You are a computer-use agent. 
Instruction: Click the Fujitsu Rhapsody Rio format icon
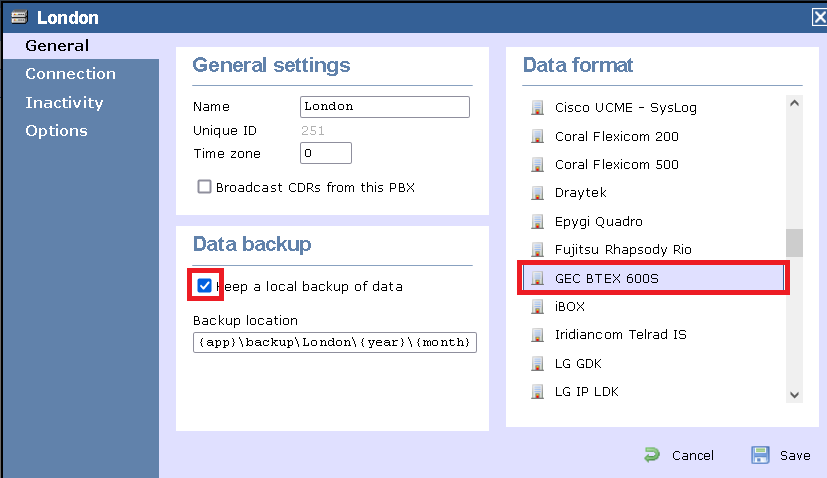click(537, 250)
